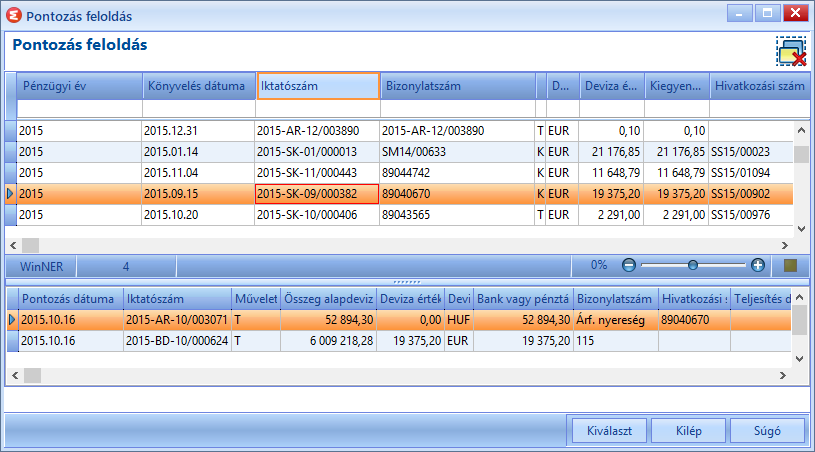Click the row indicator arrow of 2015-AR-10/003071
Image resolution: width=815 pixels, height=452 pixels.
coord(12,320)
